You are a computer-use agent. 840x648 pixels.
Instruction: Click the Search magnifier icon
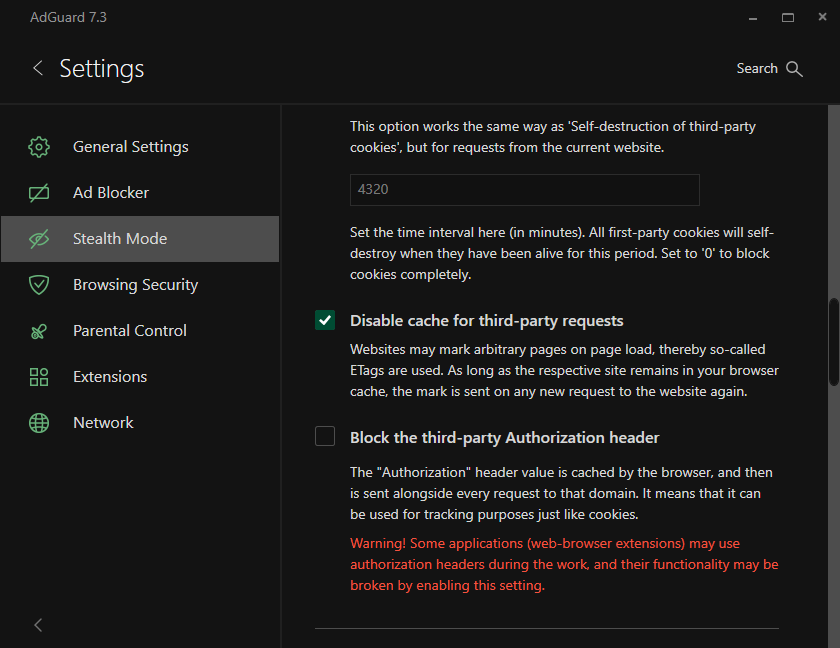[x=795, y=69]
